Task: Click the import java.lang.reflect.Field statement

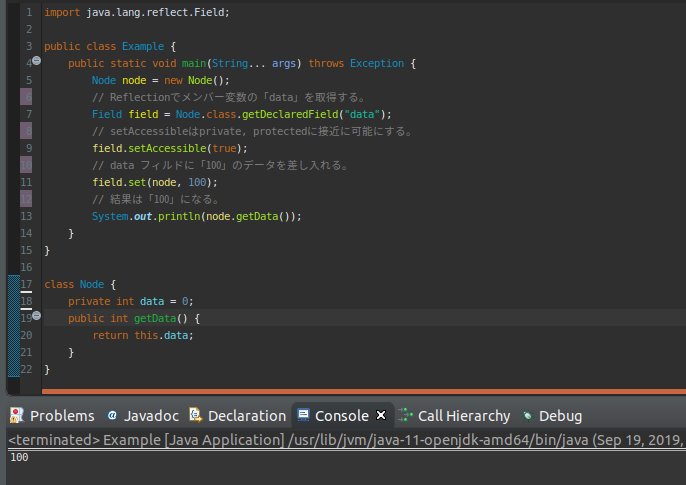Action: click(137, 12)
